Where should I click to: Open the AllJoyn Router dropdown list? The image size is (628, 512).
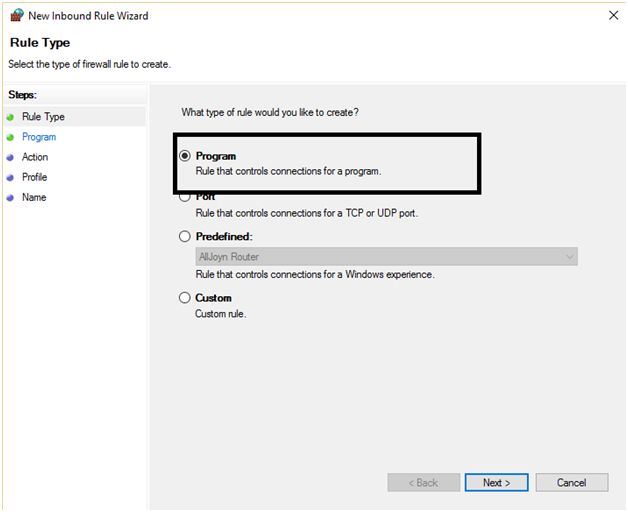pos(387,257)
